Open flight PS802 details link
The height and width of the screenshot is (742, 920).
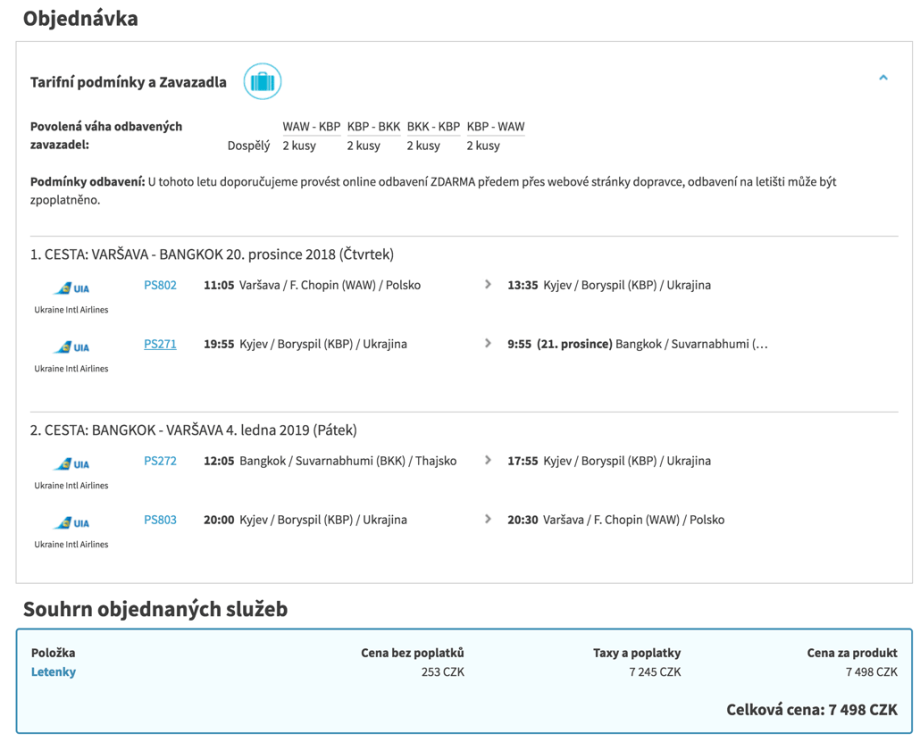160,285
